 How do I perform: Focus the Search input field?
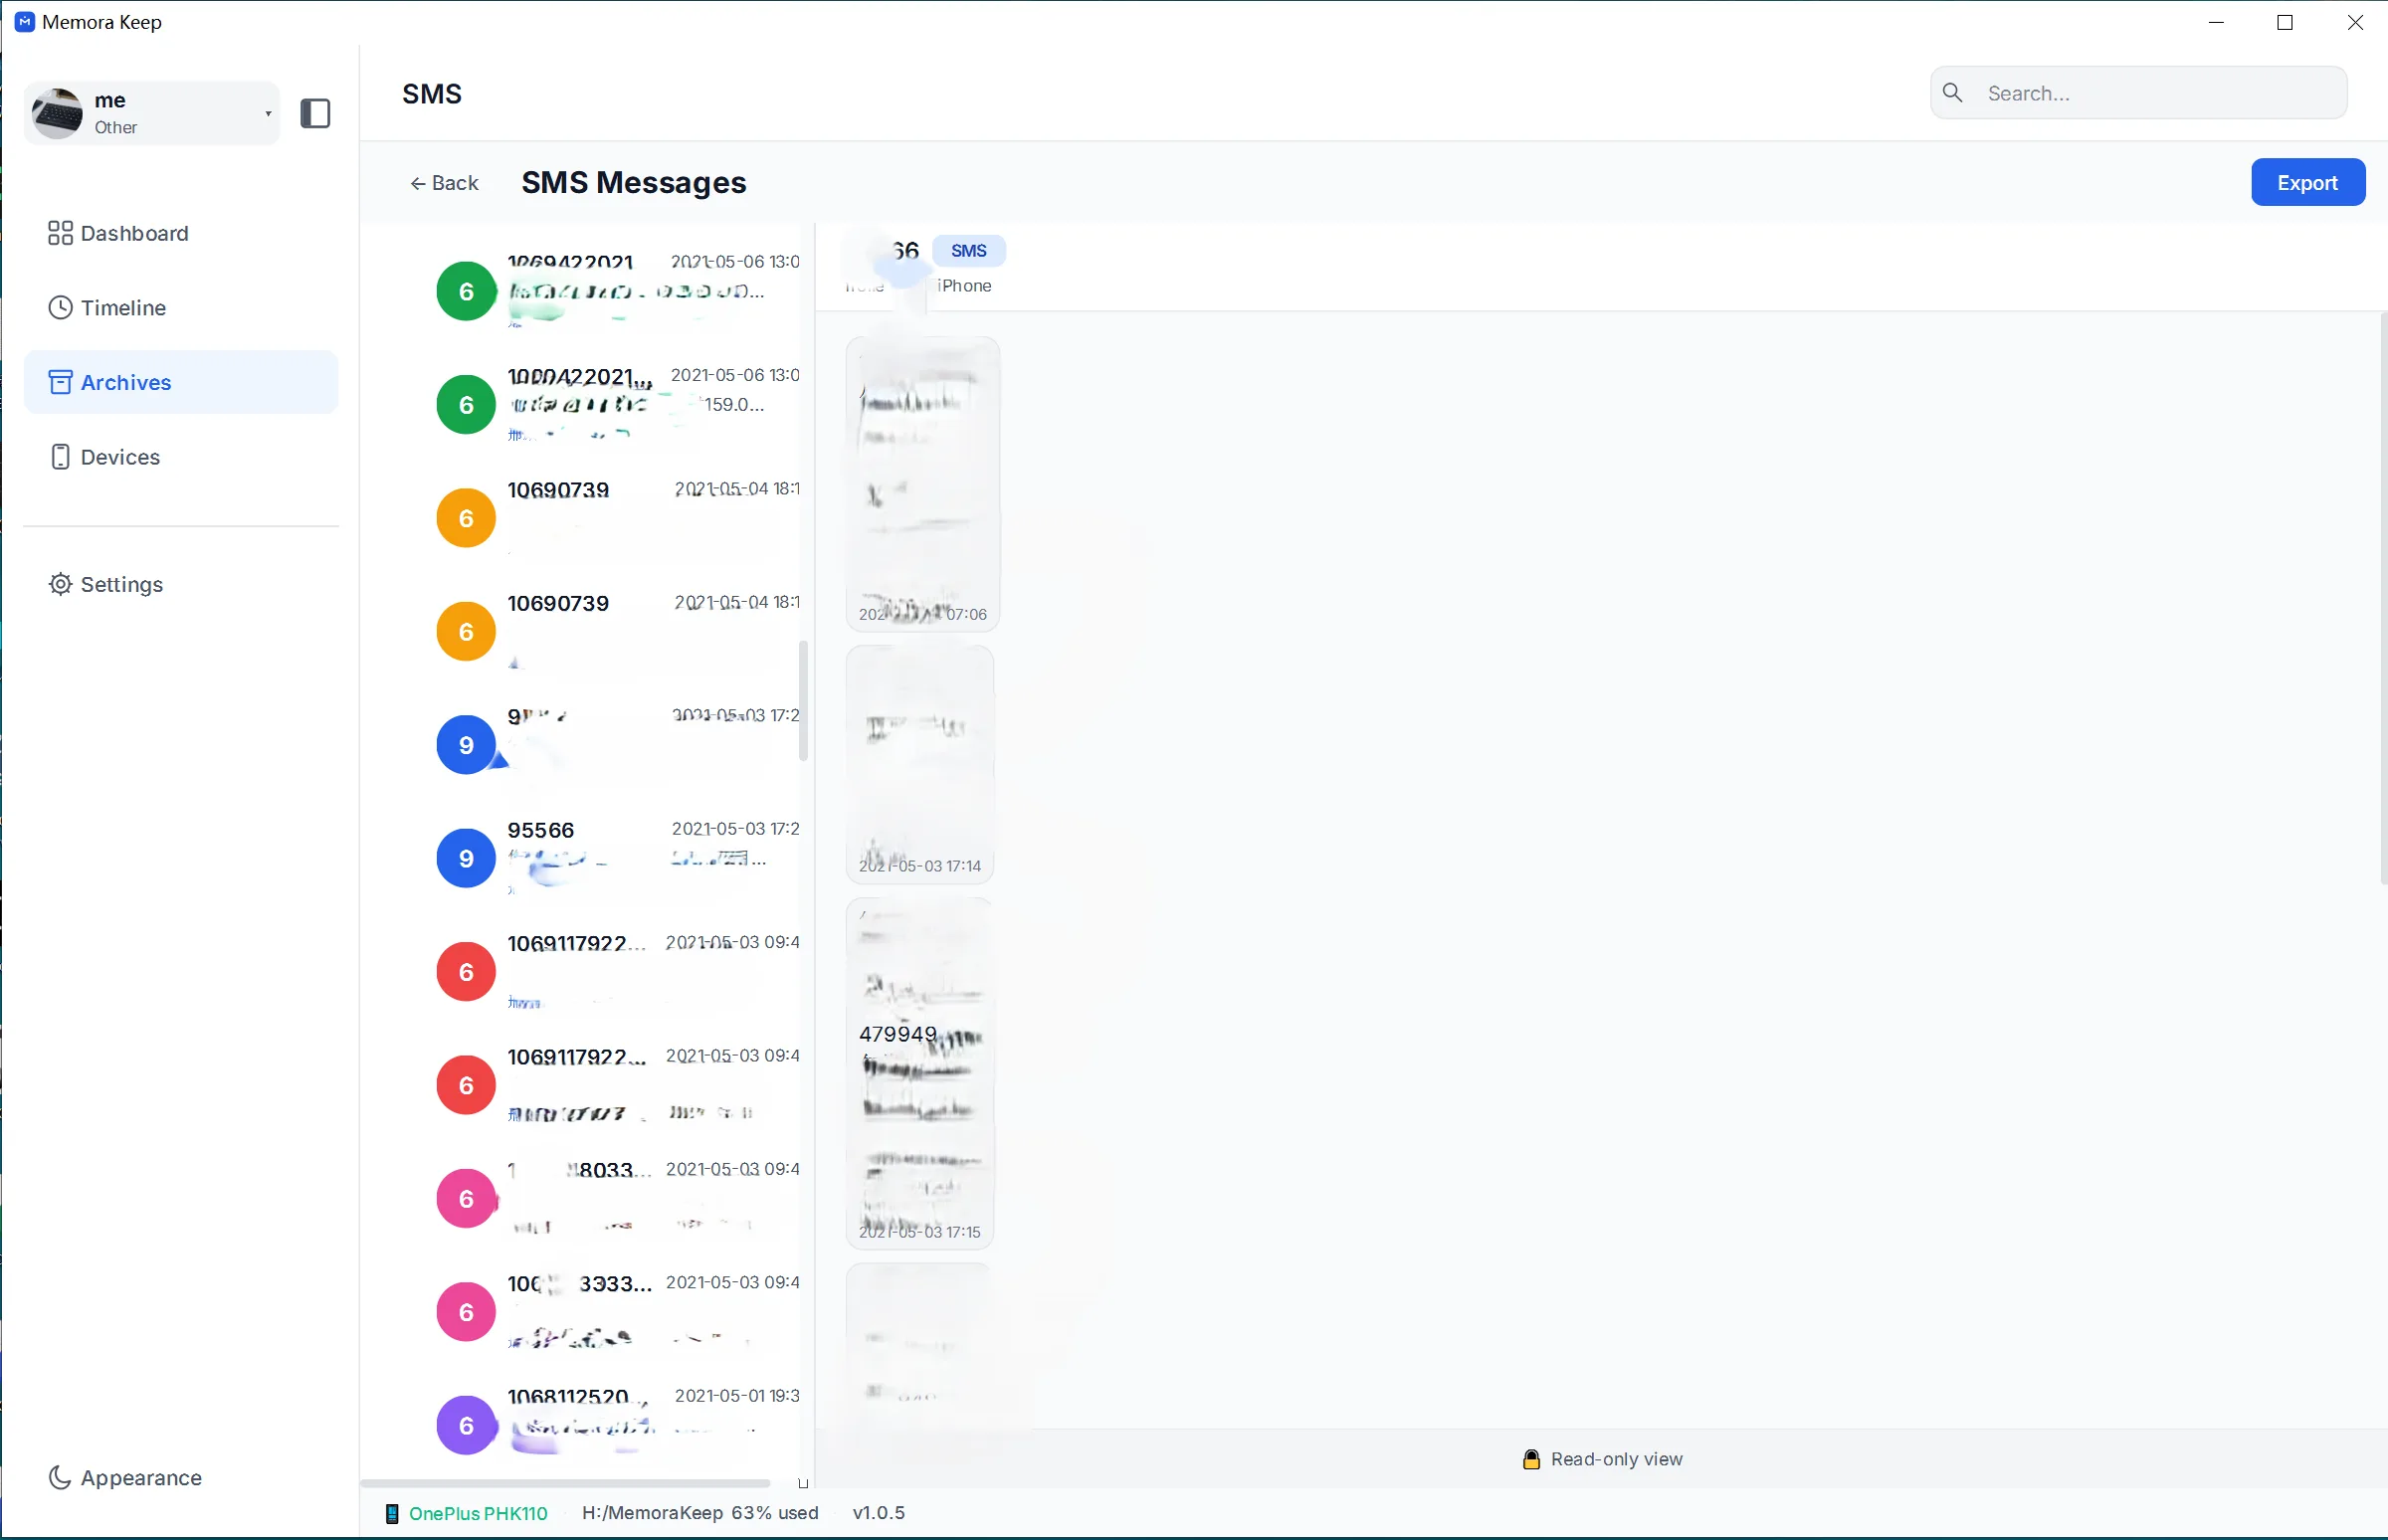click(2138, 93)
